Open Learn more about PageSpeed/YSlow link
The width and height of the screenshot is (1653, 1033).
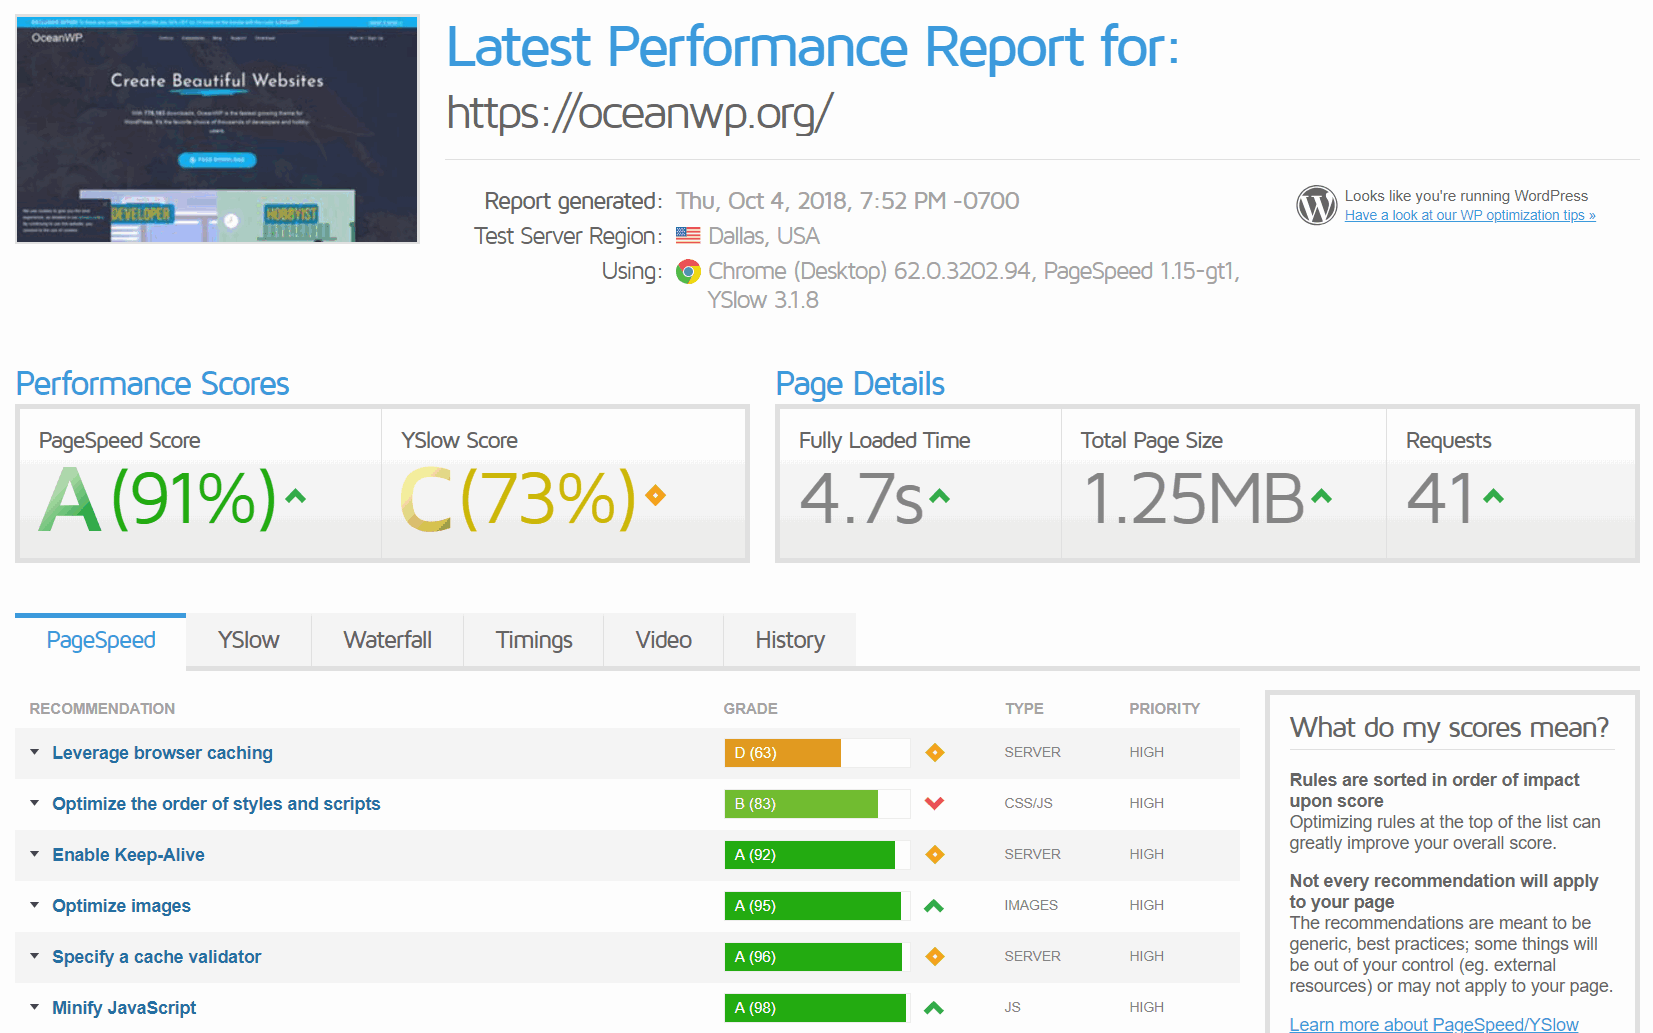coord(1434,1024)
